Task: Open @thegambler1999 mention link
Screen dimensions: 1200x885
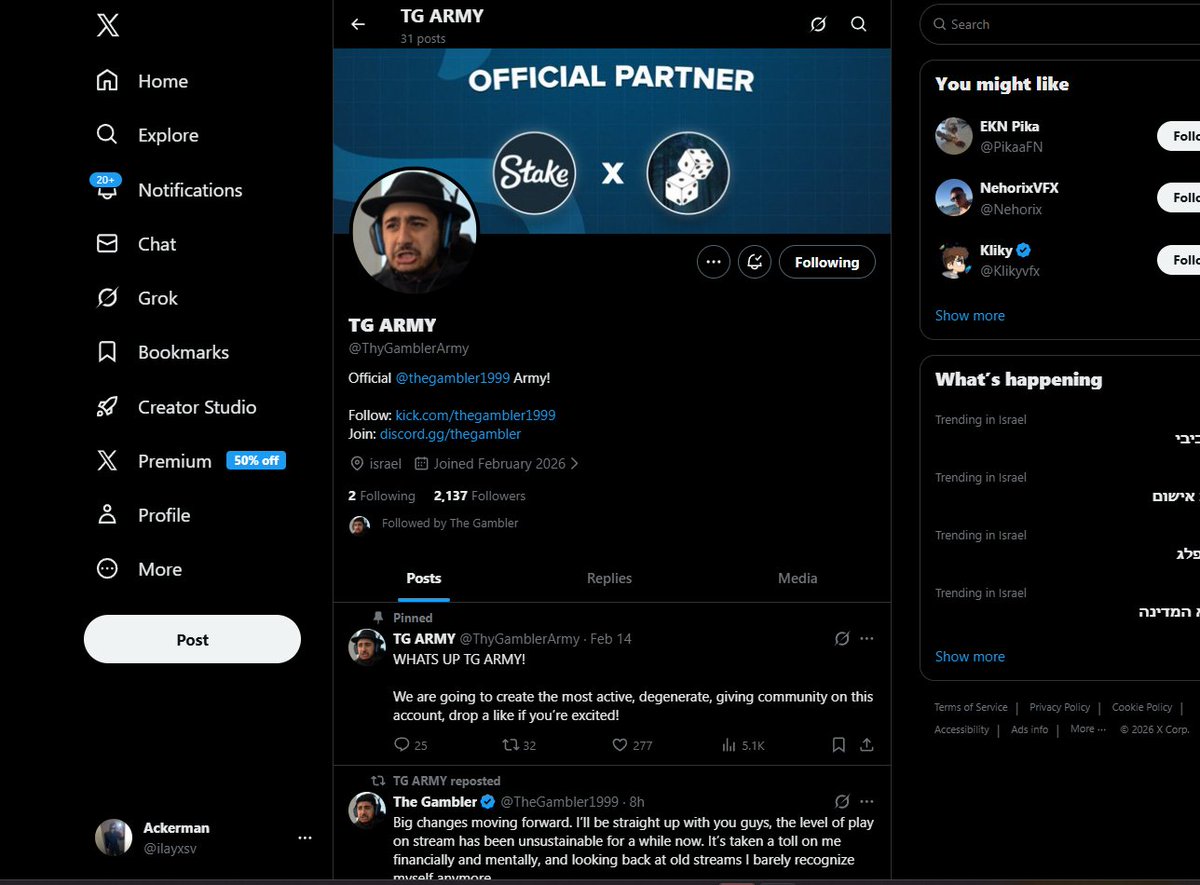Action: 452,378
